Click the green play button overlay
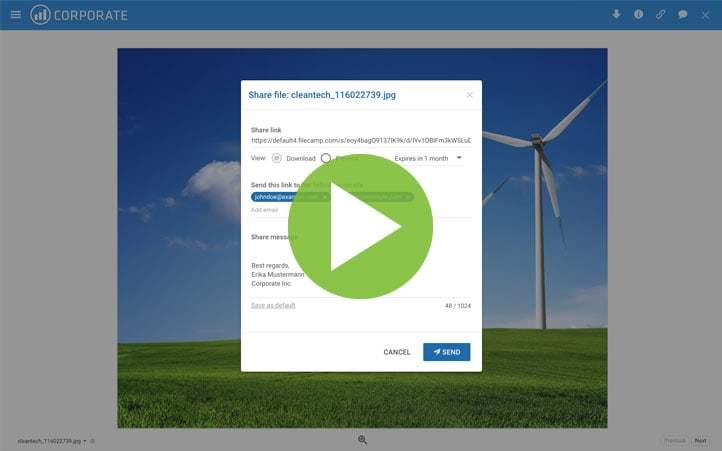 tap(360, 226)
